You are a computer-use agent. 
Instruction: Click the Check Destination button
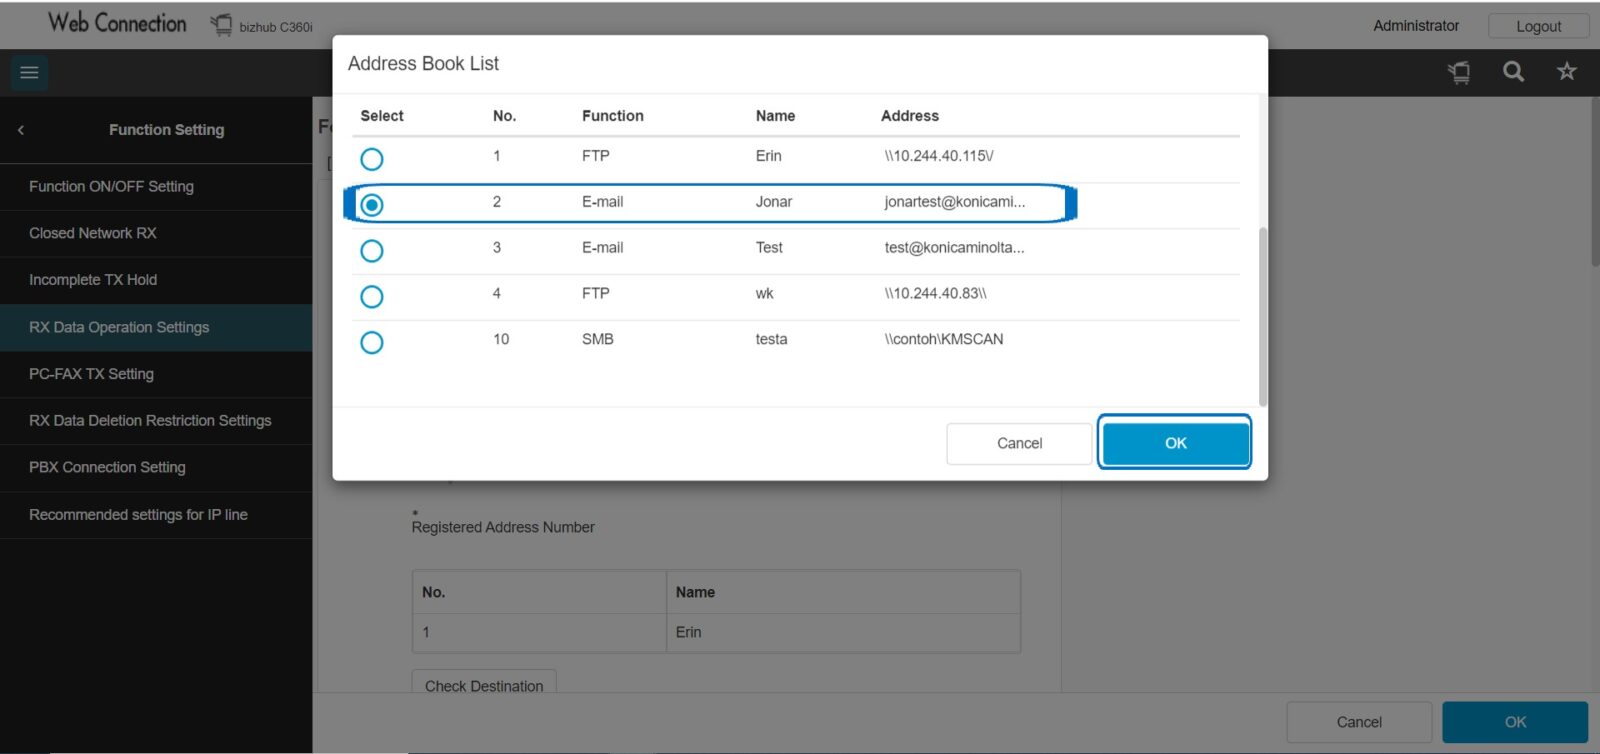click(484, 685)
